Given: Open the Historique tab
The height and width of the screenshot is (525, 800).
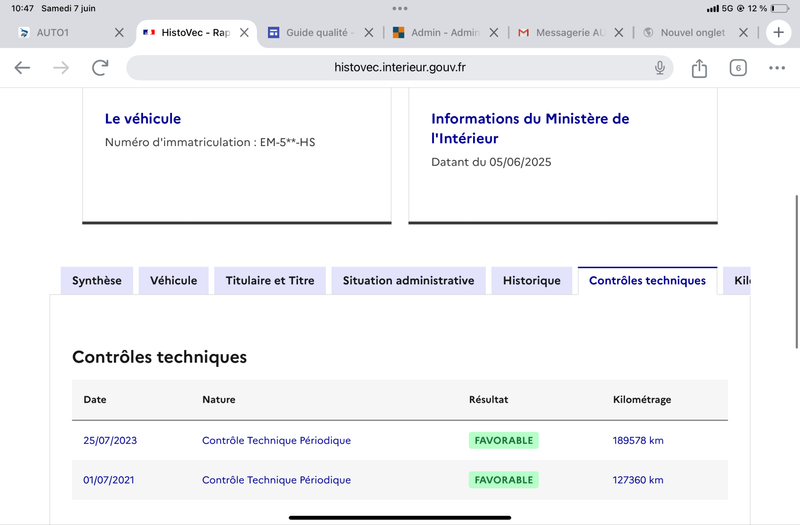Looking at the screenshot, I should tap(532, 281).
